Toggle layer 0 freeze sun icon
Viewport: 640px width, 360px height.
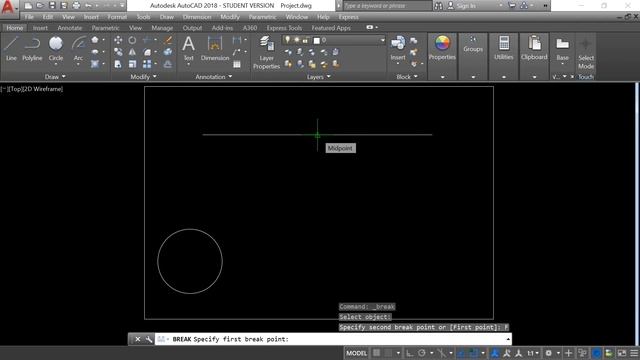(296, 40)
